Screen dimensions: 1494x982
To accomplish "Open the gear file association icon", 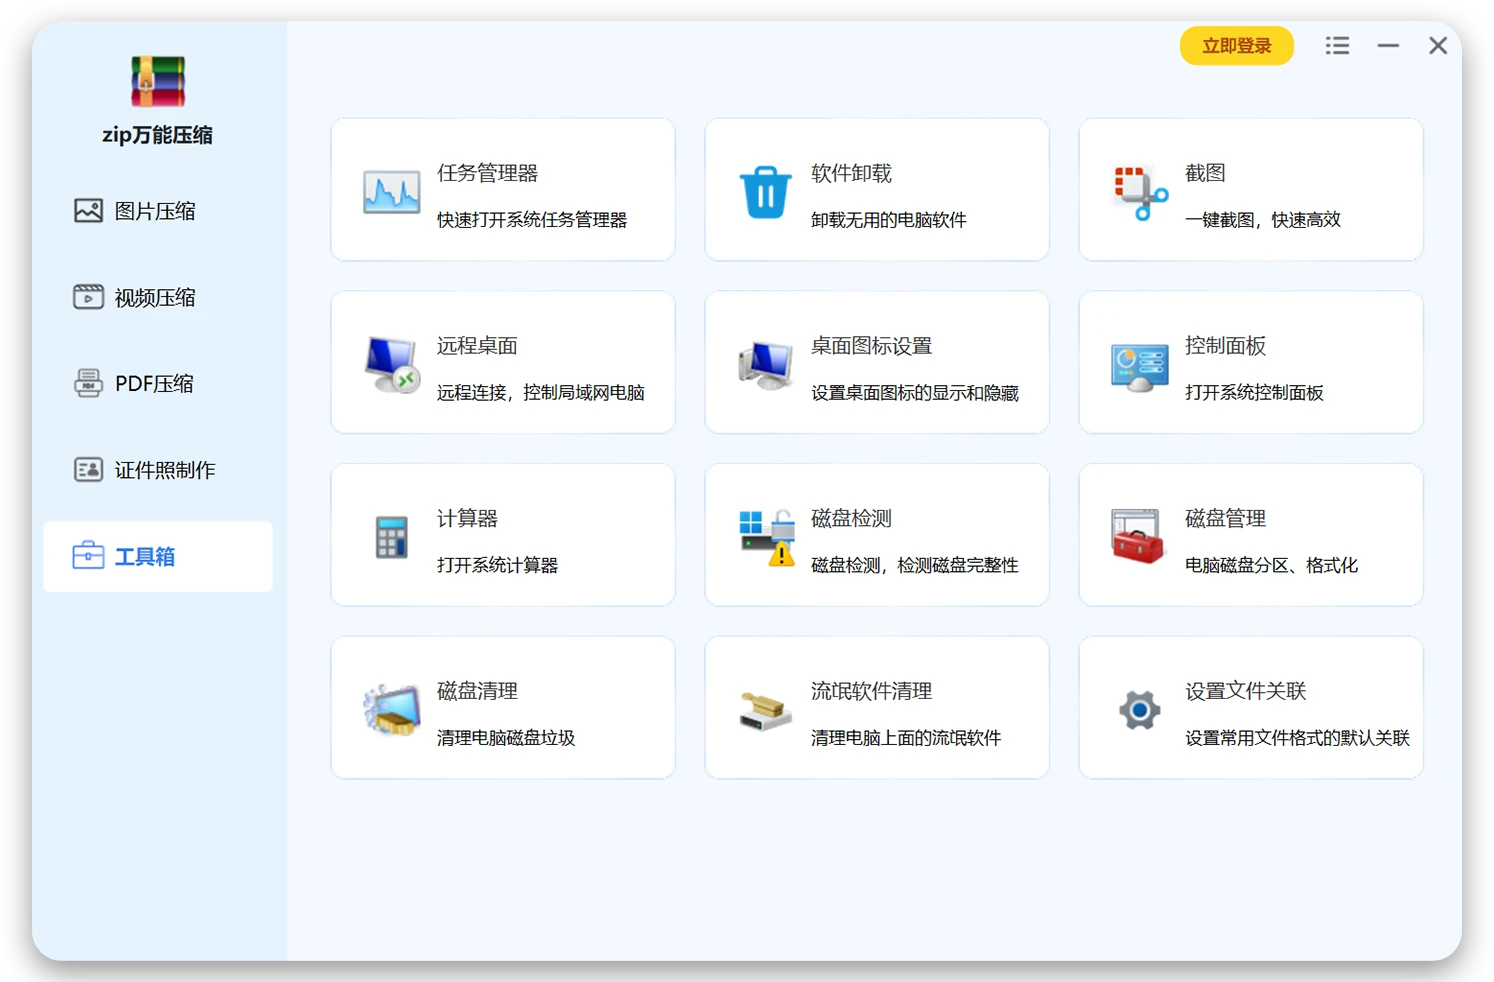I will 1139,710.
